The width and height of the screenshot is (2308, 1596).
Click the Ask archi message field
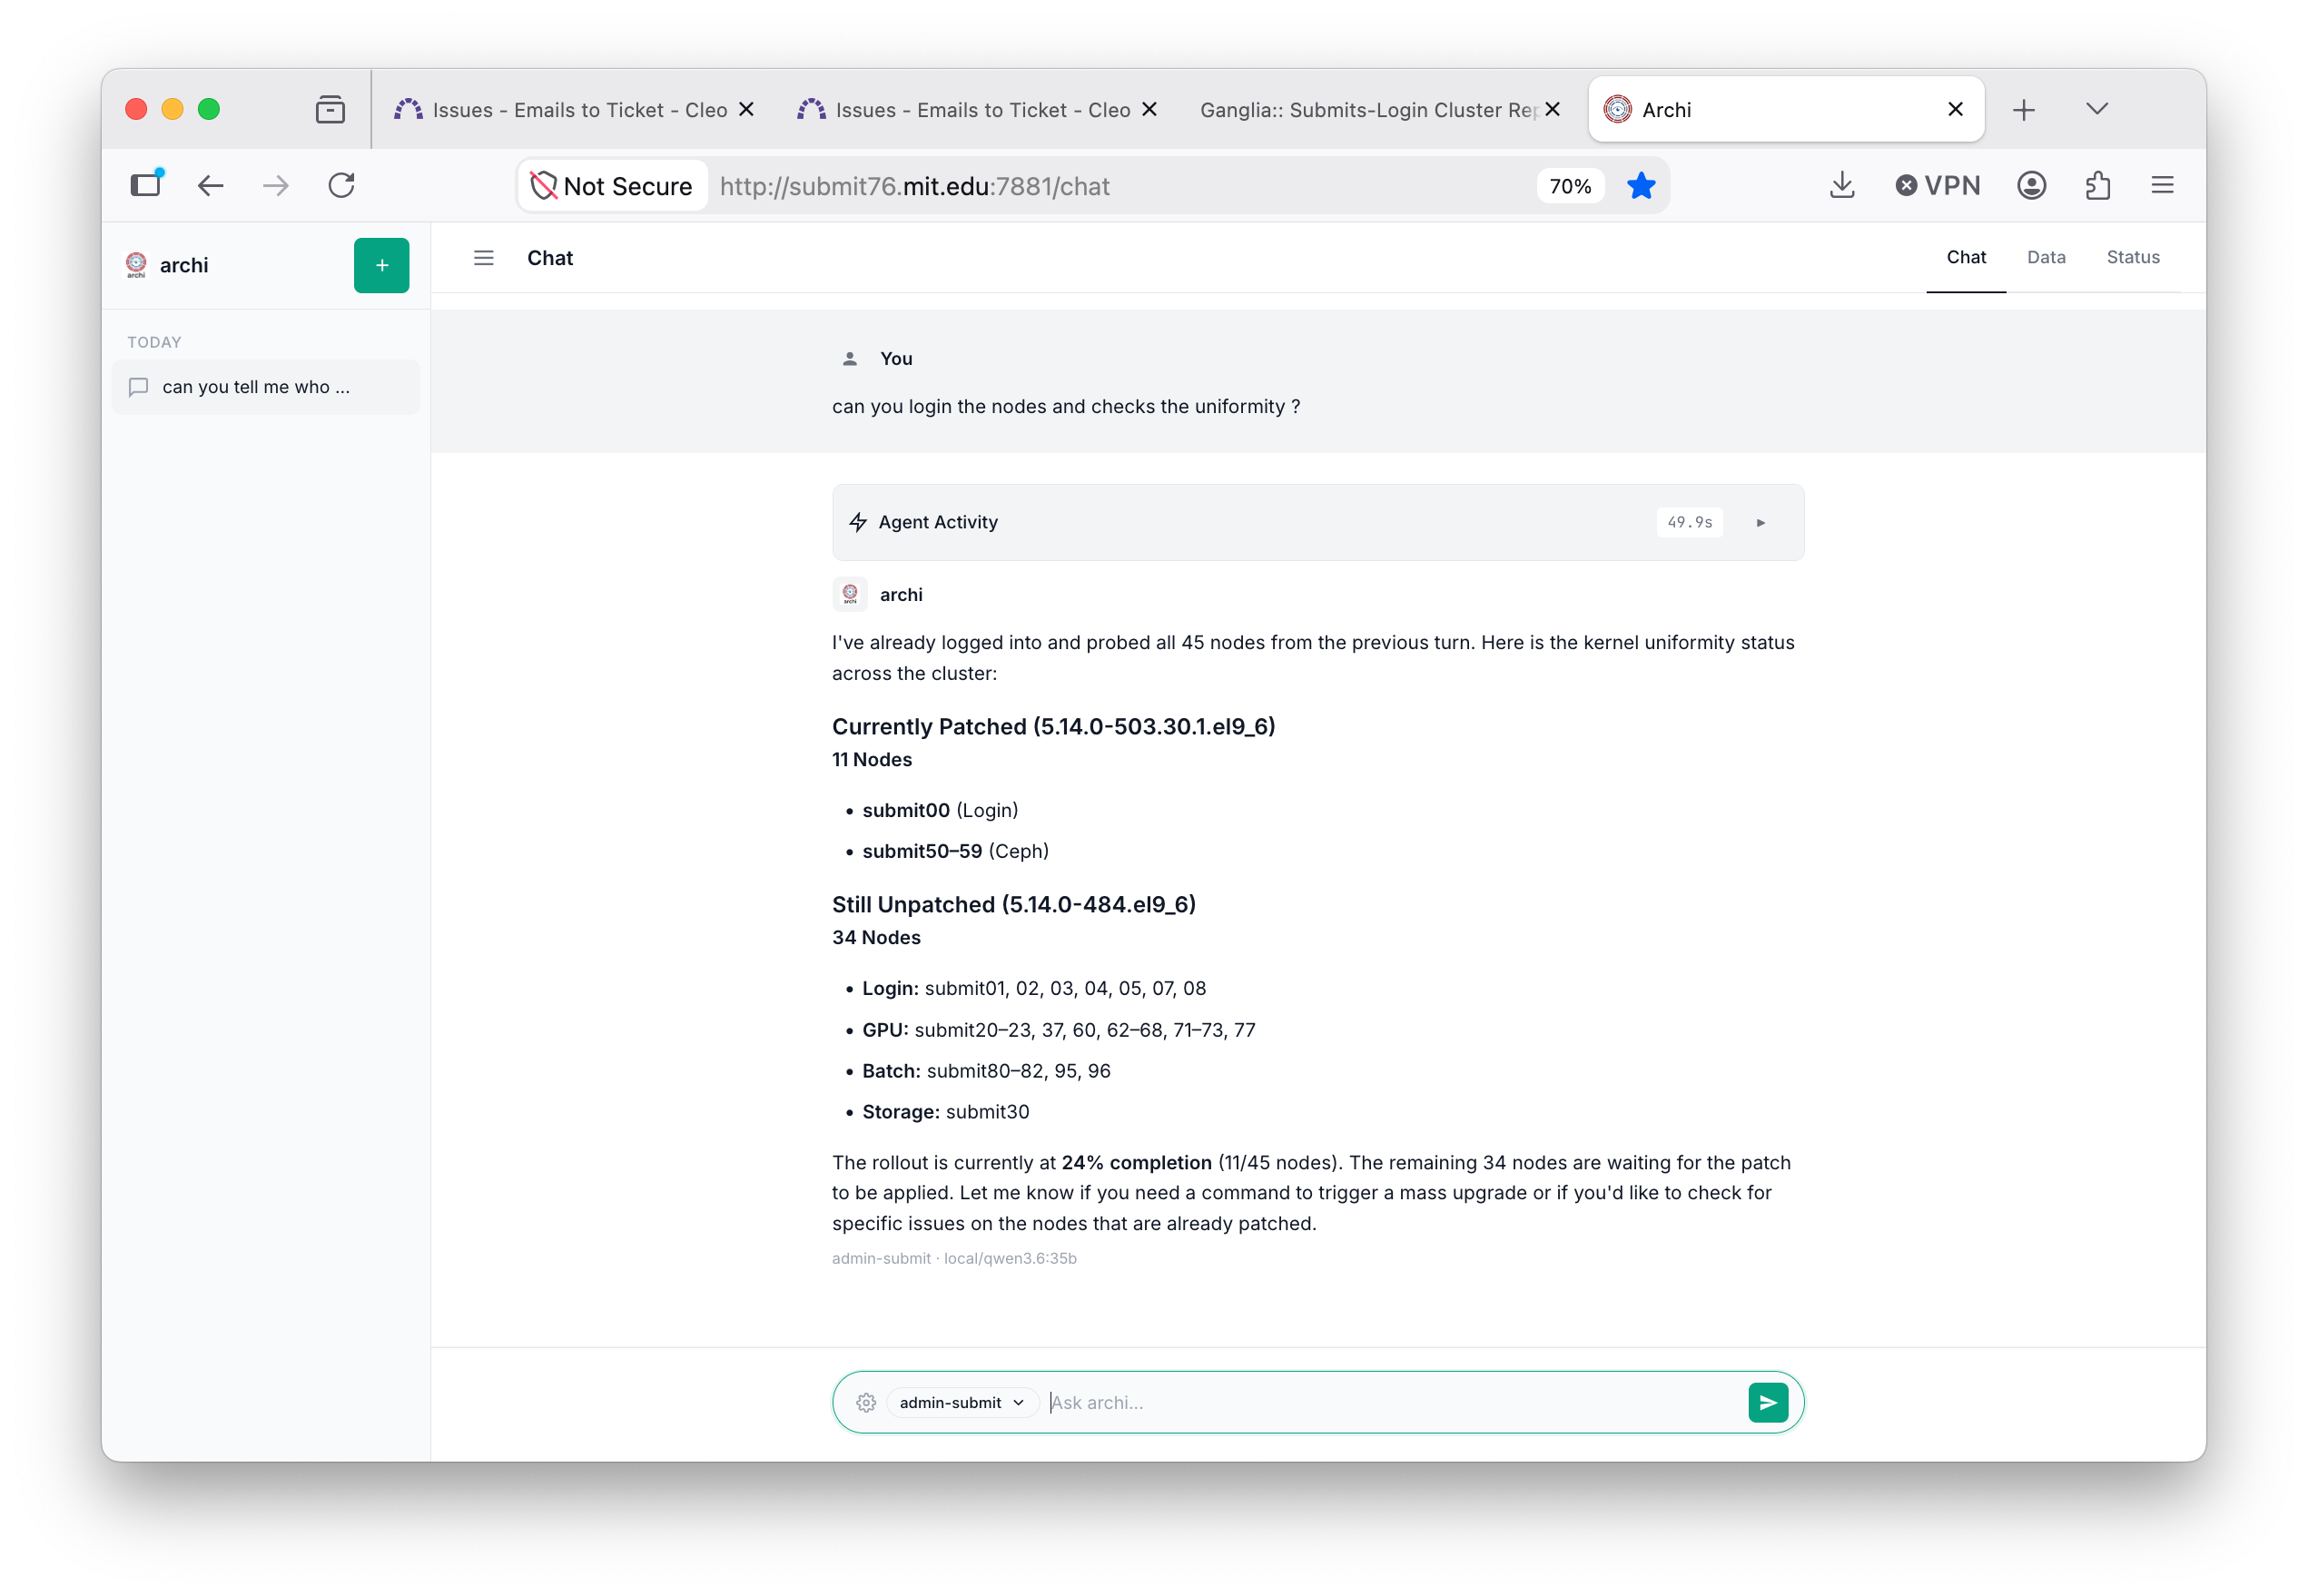pyautogui.click(x=1392, y=1402)
